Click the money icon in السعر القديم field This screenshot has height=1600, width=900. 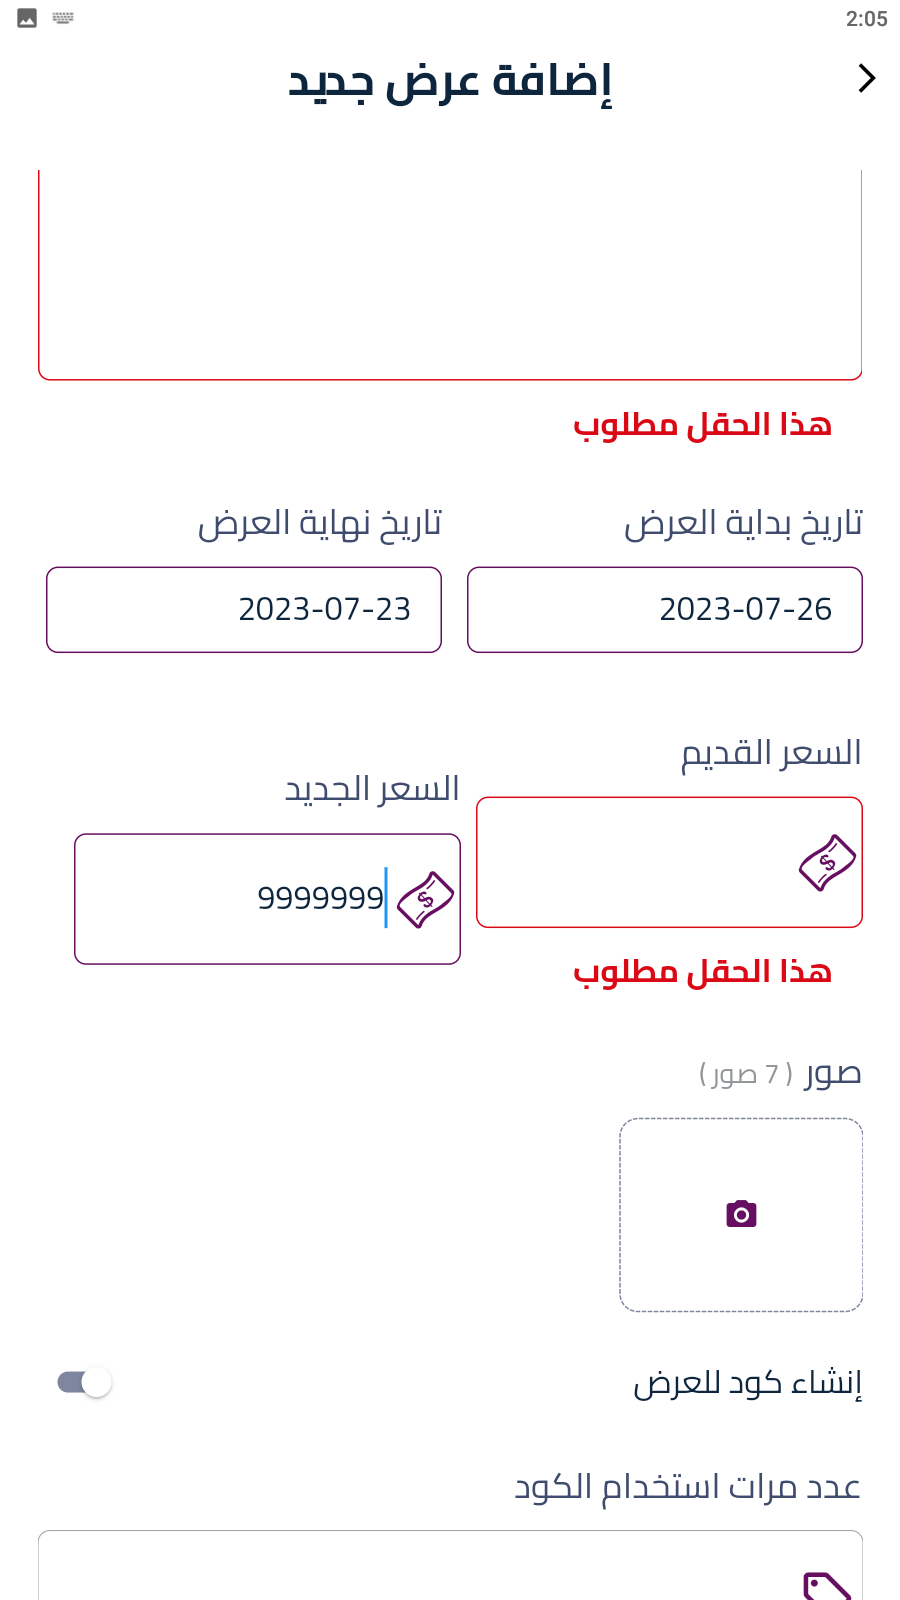[827, 862]
